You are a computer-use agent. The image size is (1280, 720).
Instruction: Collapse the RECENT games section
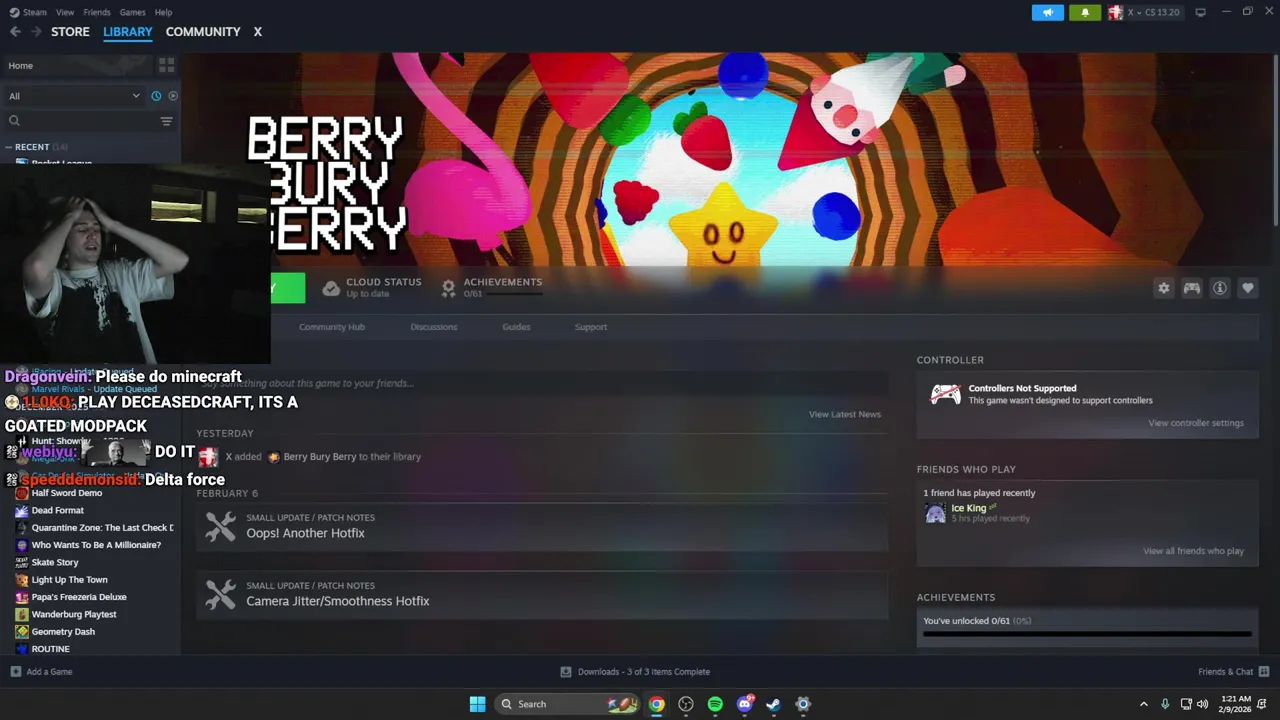pyautogui.click(x=8, y=147)
